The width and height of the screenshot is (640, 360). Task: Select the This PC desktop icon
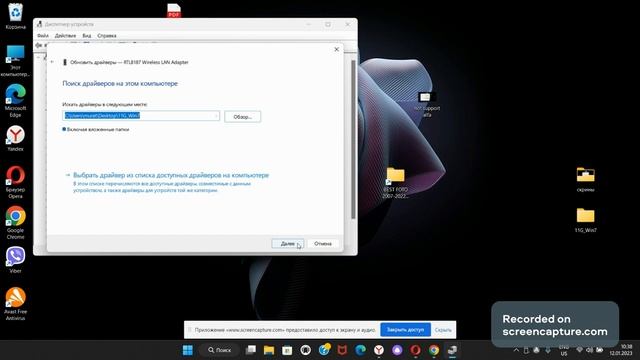pos(16,60)
